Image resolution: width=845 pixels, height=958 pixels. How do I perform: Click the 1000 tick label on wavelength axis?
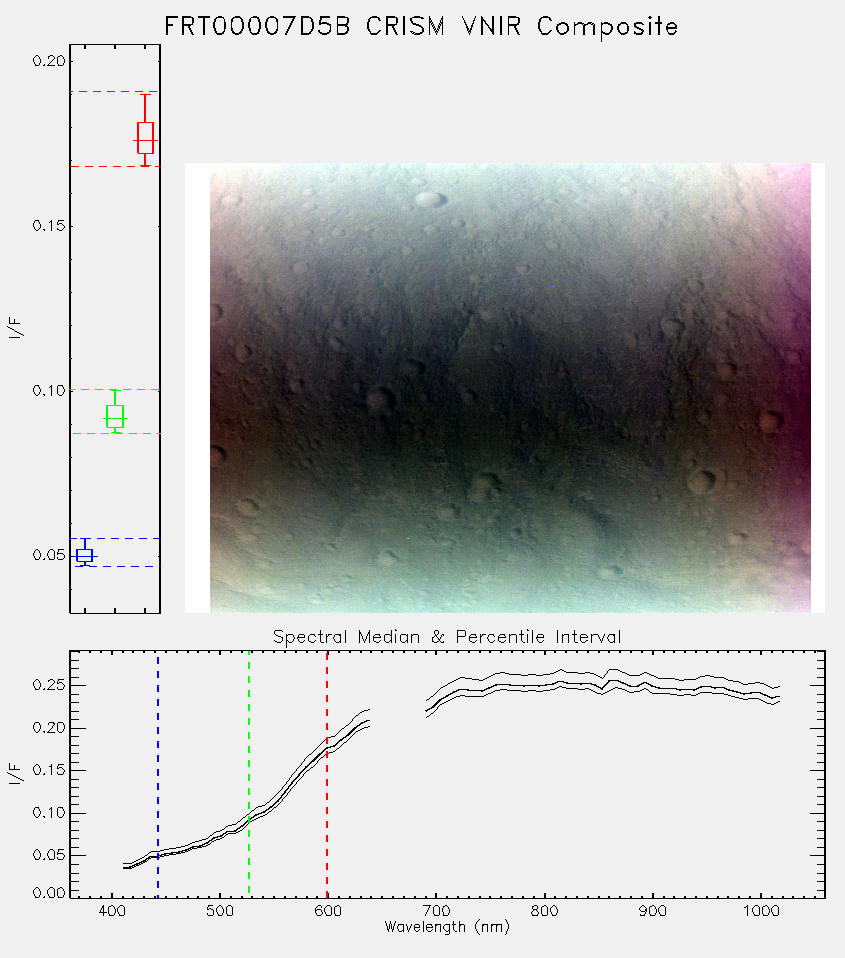point(761,911)
